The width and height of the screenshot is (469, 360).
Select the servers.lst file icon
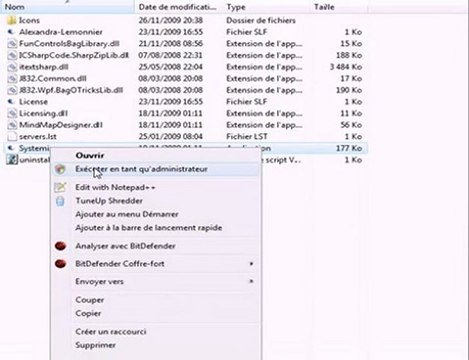[x=12, y=137]
